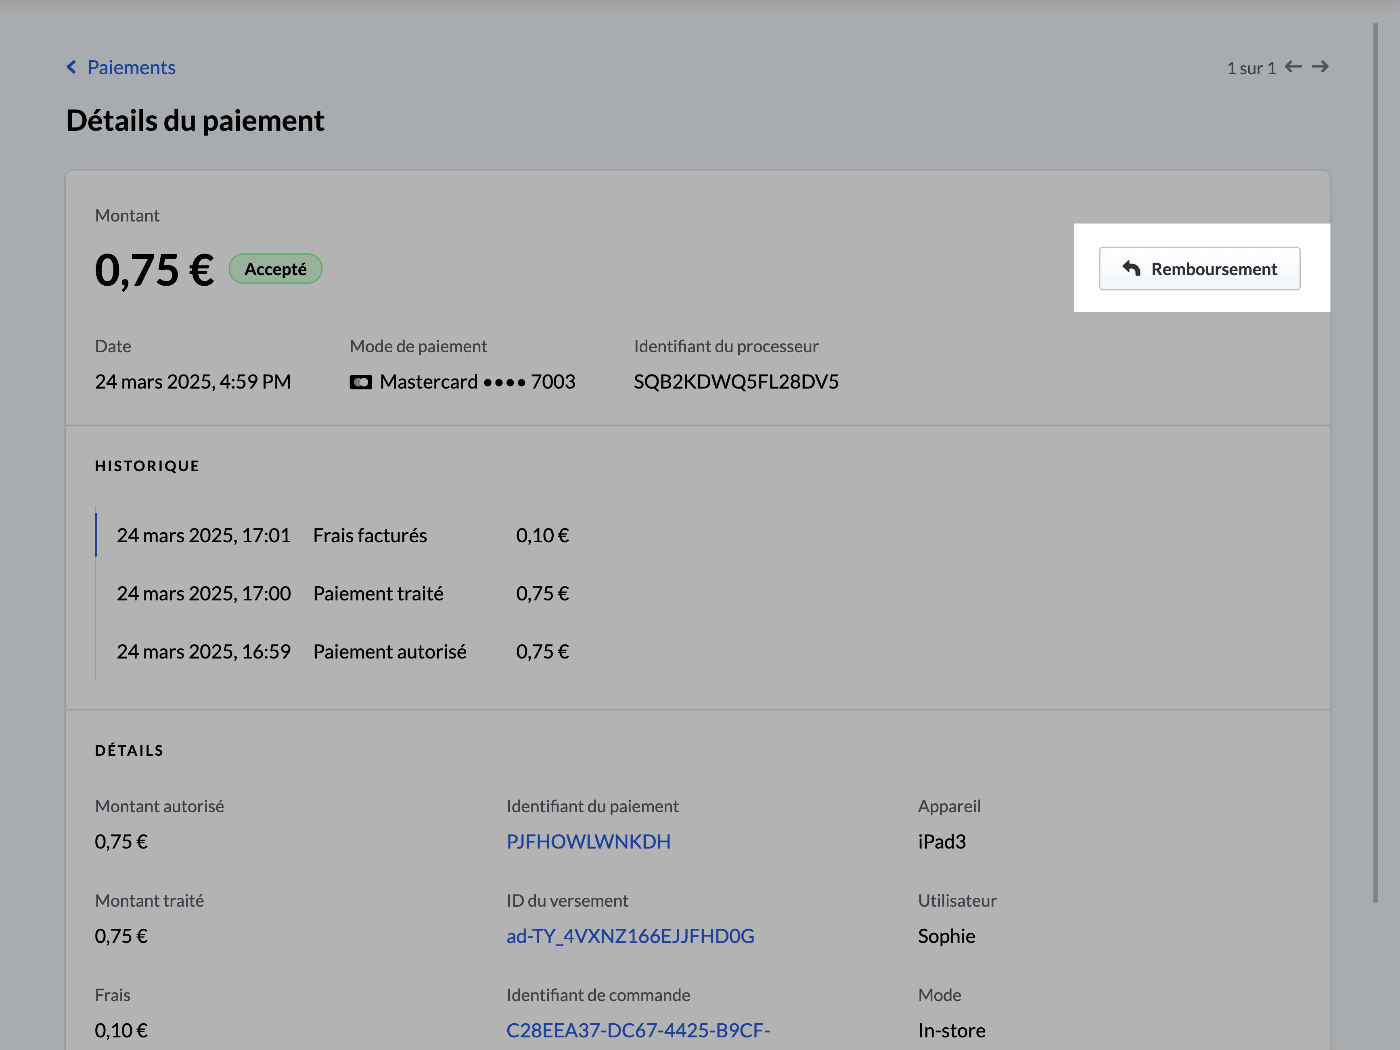Viewport: 1400px width, 1050px height.
Task: Click the page vertical scrollbar
Action: 1376,462
